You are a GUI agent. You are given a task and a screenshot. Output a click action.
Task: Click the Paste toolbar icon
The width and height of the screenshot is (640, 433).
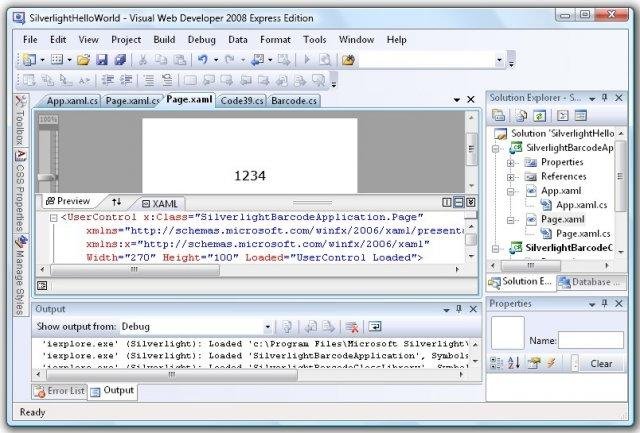[x=180, y=60]
